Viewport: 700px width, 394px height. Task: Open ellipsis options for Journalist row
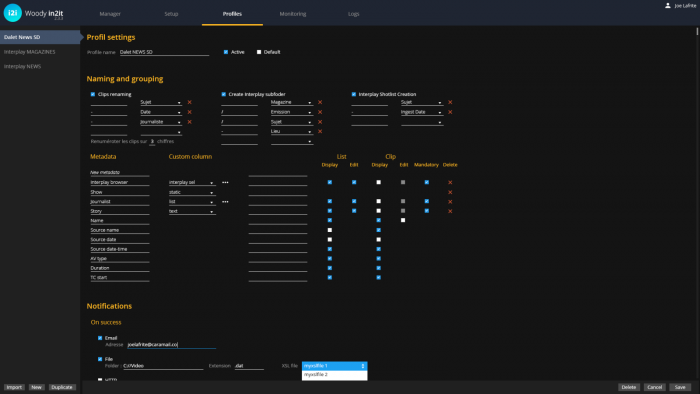[225, 202]
